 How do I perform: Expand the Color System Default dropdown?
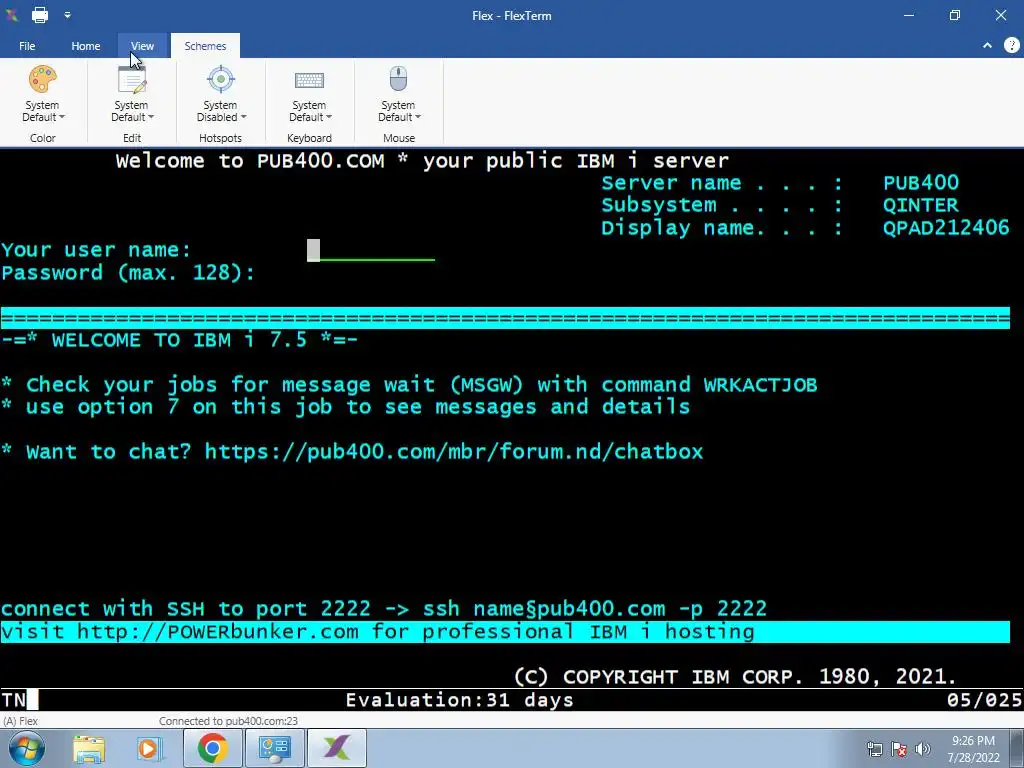coord(42,111)
